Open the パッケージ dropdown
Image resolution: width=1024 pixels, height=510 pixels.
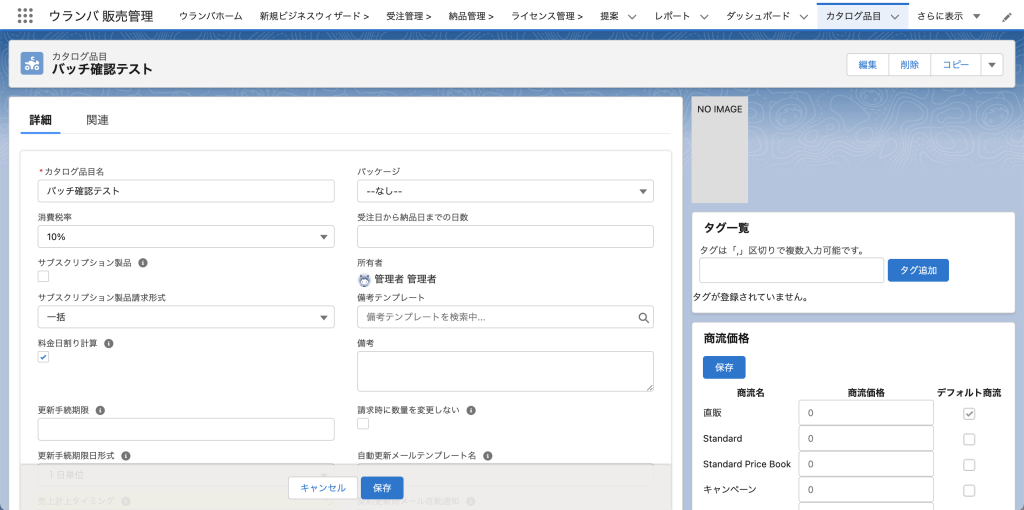505,191
